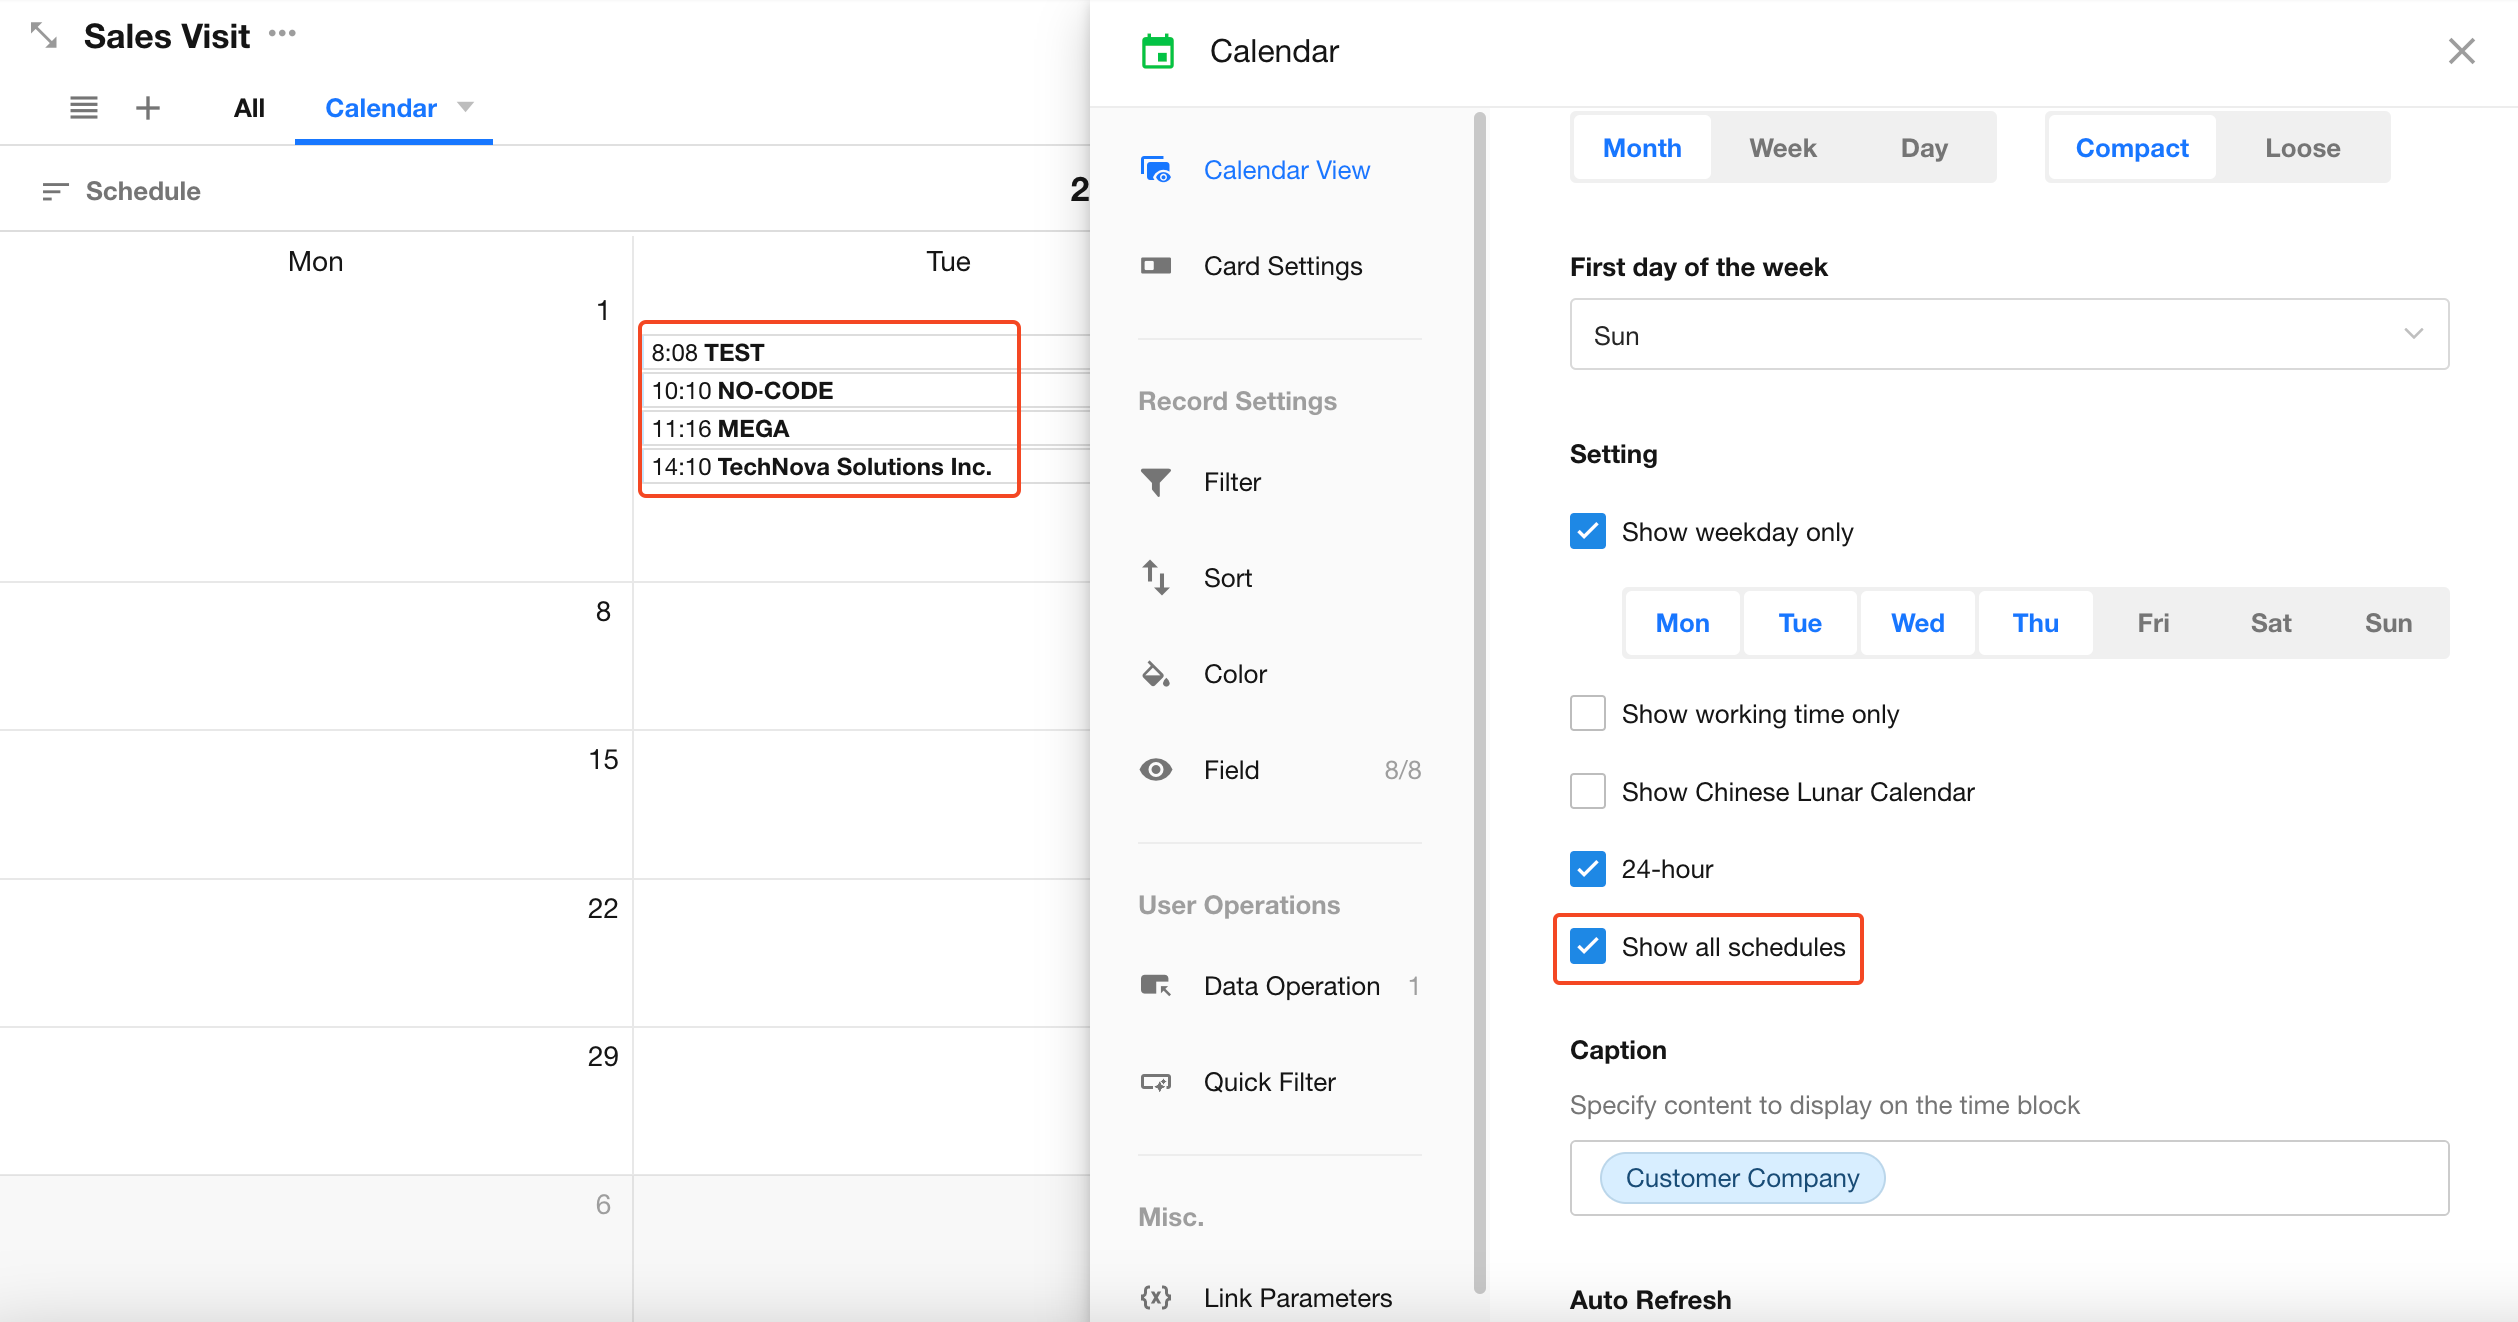
Task: Open the Filter settings icon
Action: point(1156,482)
